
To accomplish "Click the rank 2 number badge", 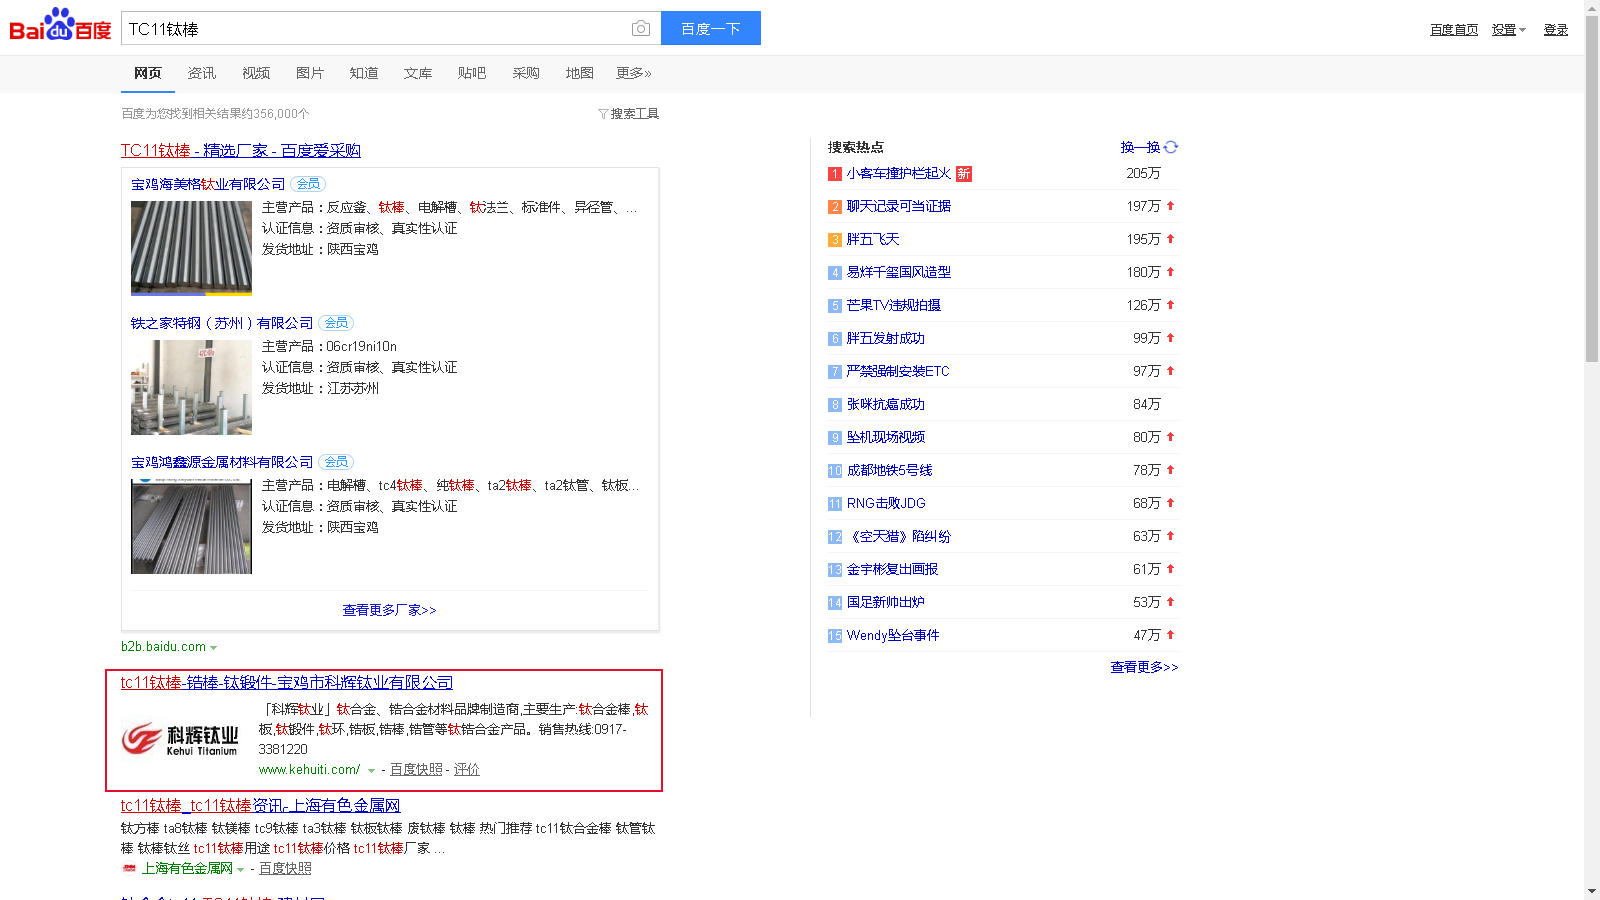I will point(835,207).
